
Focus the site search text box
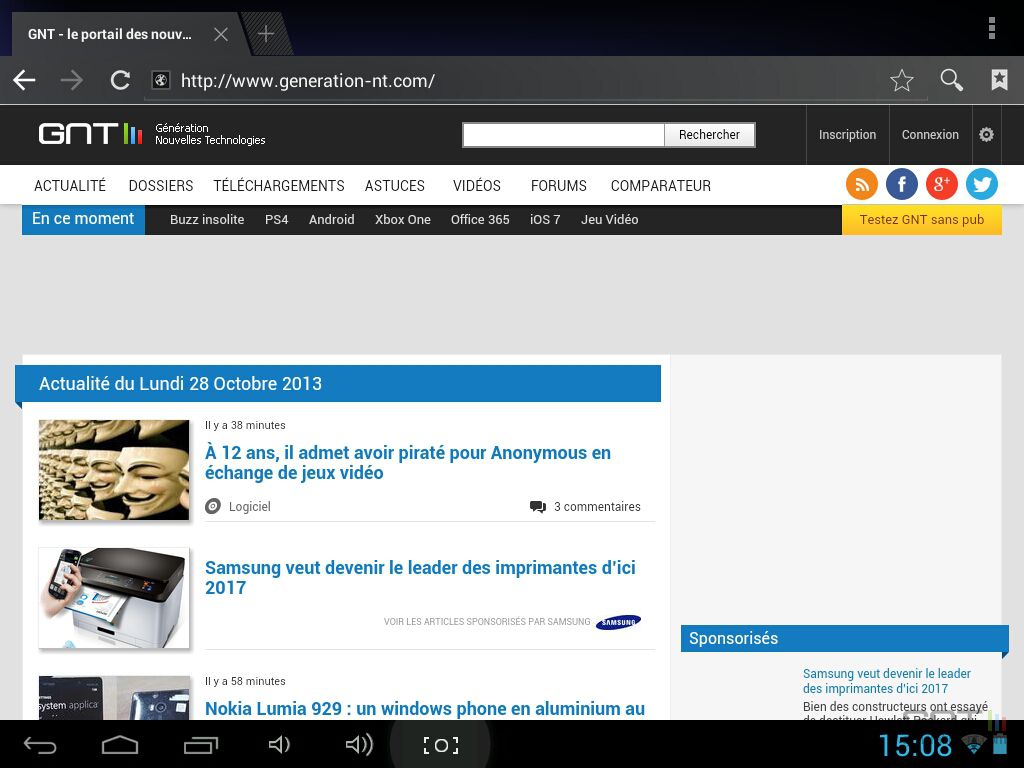(x=564, y=135)
